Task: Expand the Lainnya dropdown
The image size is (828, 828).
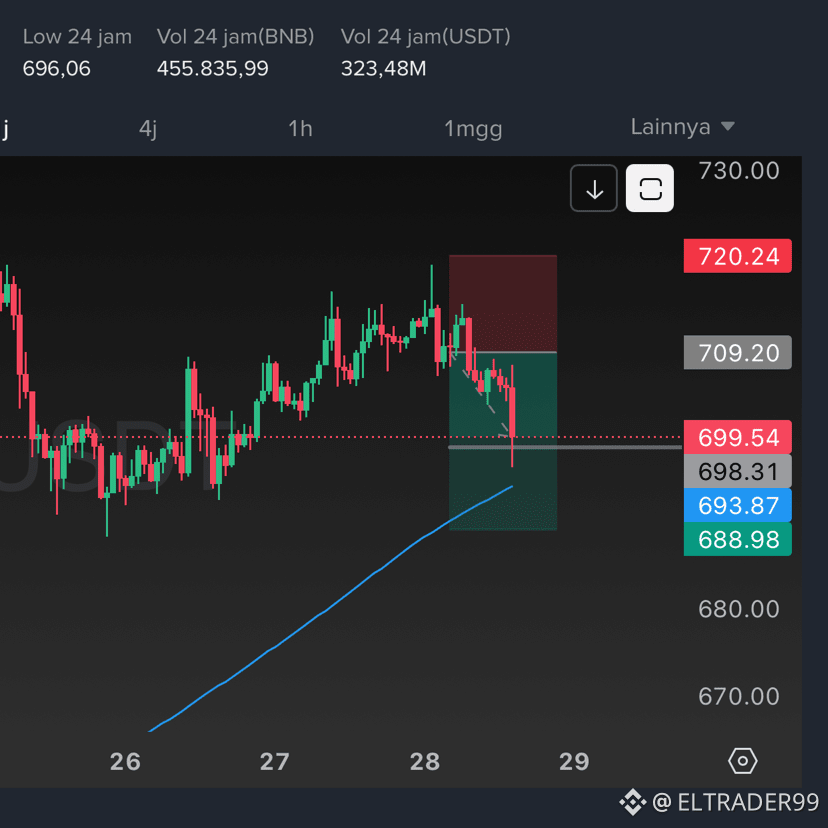Action: (682, 127)
